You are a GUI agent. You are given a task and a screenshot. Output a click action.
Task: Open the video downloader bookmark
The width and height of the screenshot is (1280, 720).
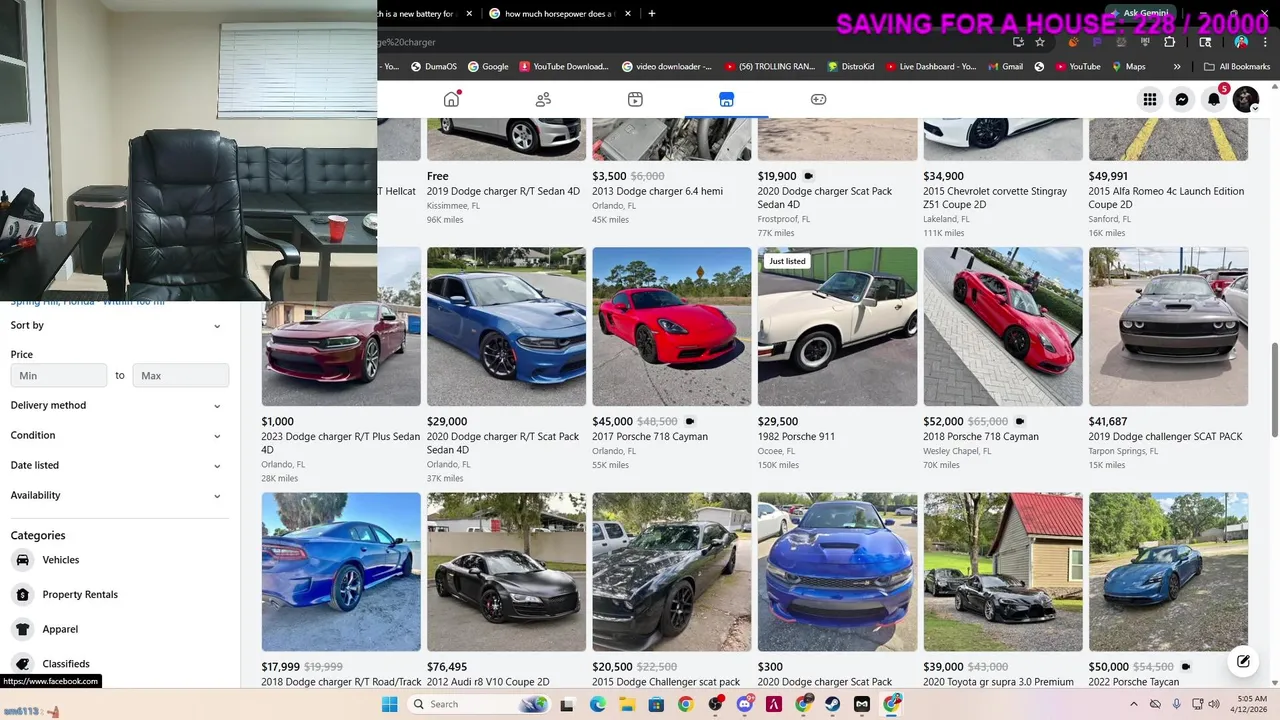[x=667, y=67]
